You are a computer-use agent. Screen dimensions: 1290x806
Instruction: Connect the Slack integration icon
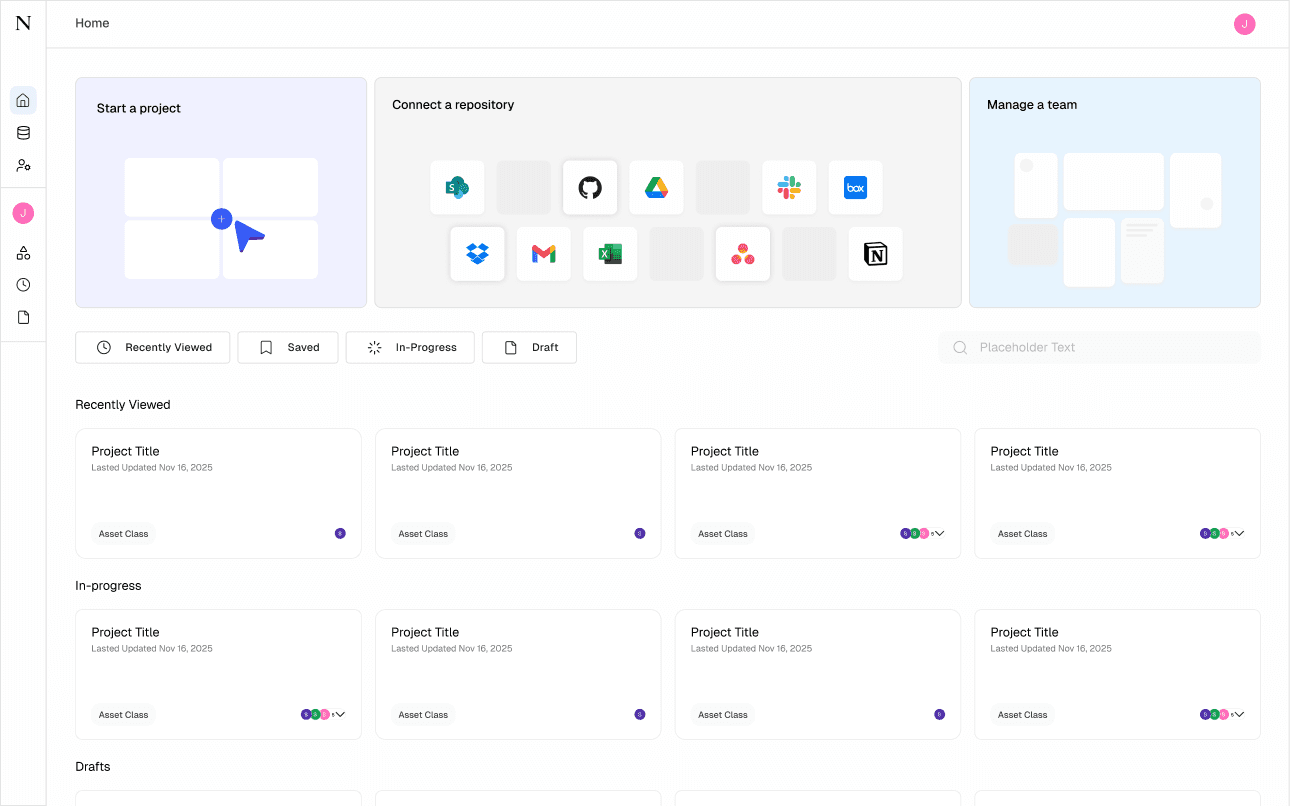point(789,187)
